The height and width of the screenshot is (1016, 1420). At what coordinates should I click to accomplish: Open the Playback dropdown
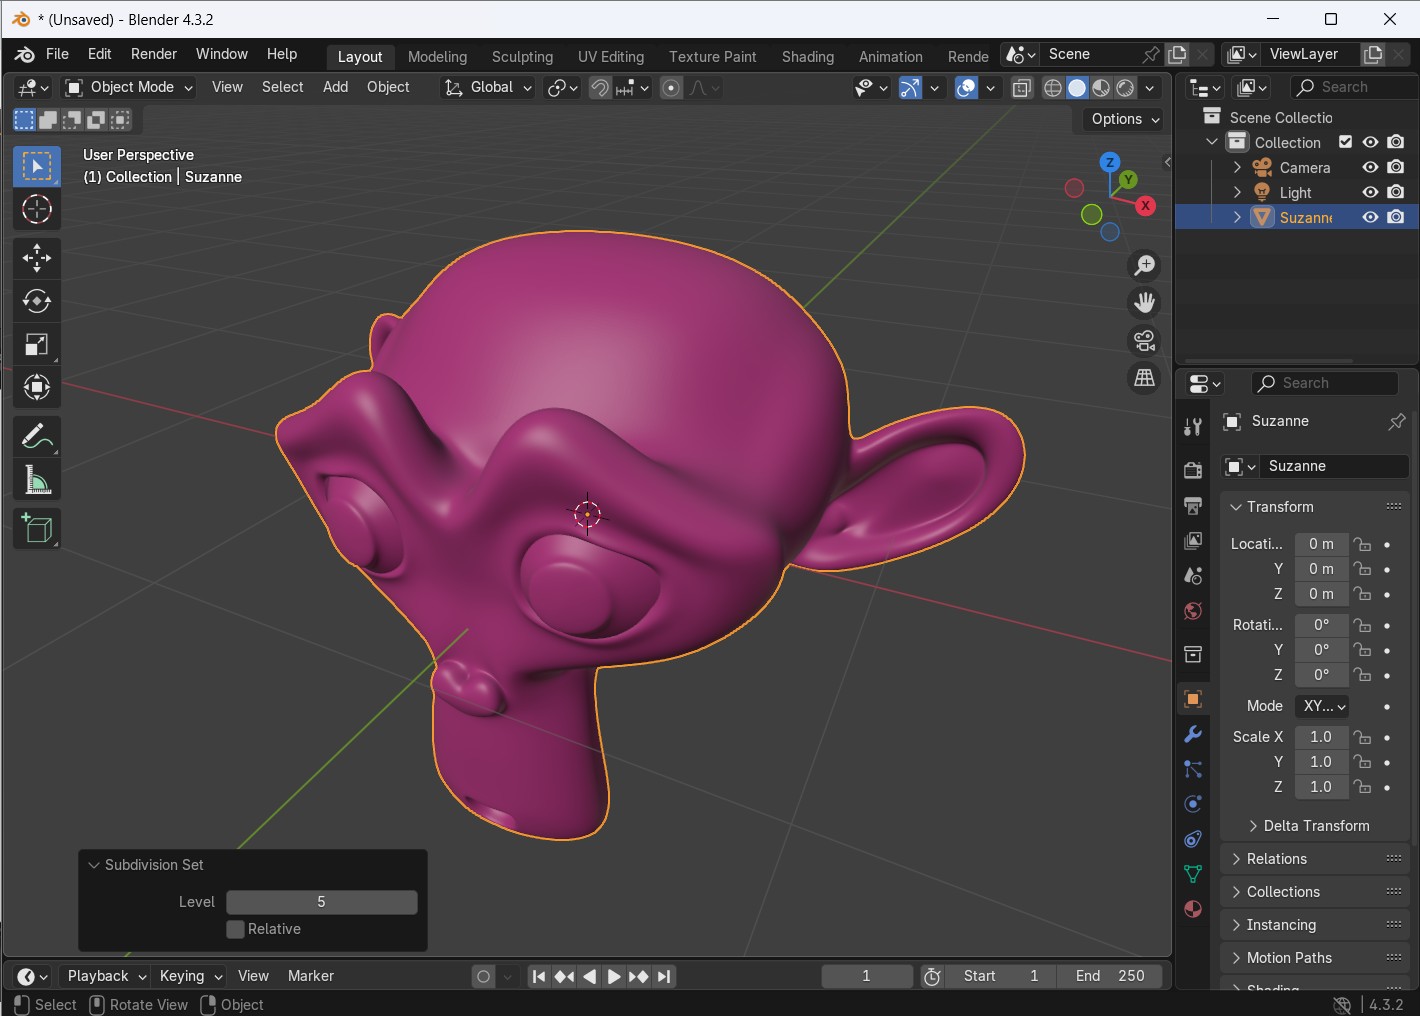107,976
